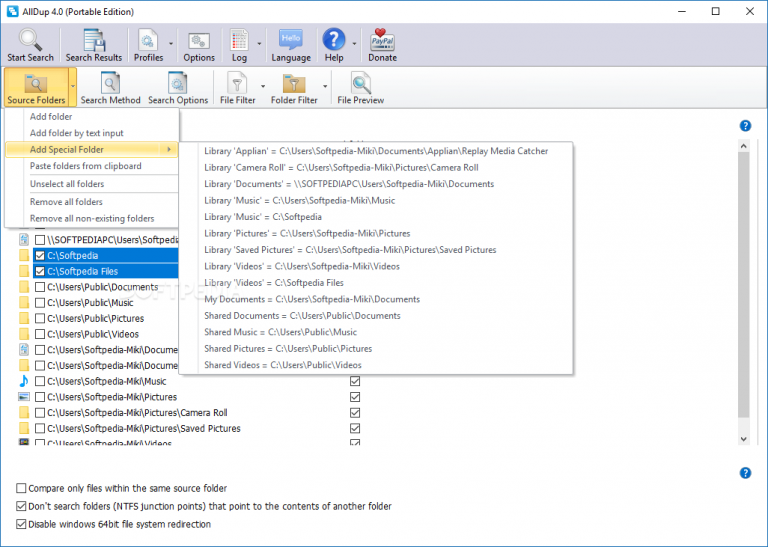Toggle subfolder checkbox on Saved Pictures row

(x=355, y=428)
